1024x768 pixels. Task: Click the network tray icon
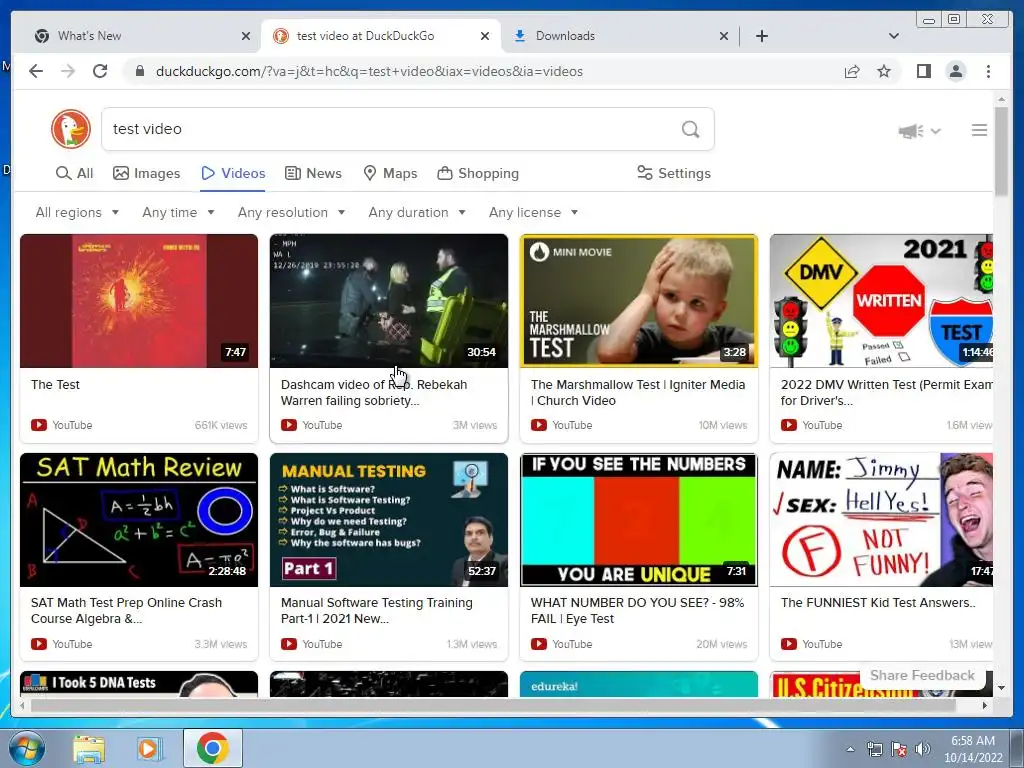874,749
